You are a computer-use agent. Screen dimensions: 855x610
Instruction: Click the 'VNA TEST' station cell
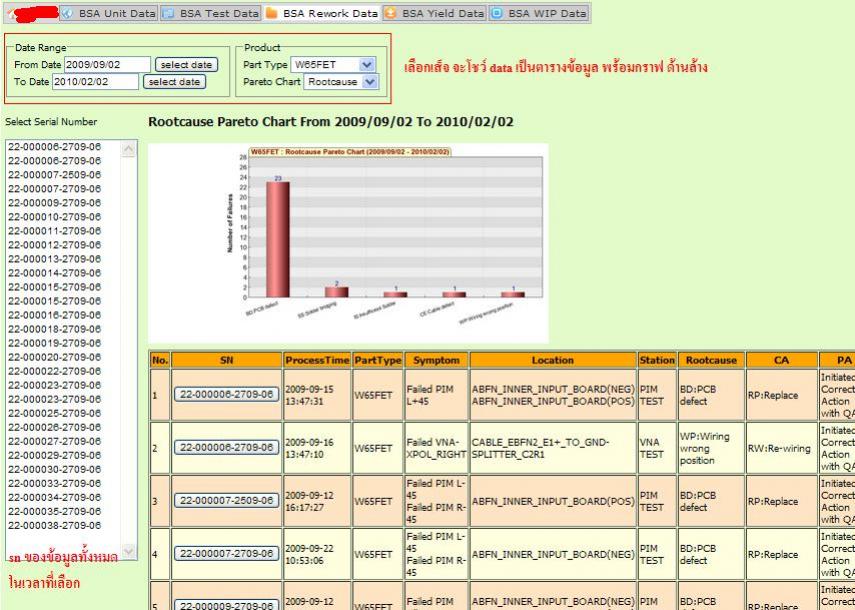click(x=657, y=448)
